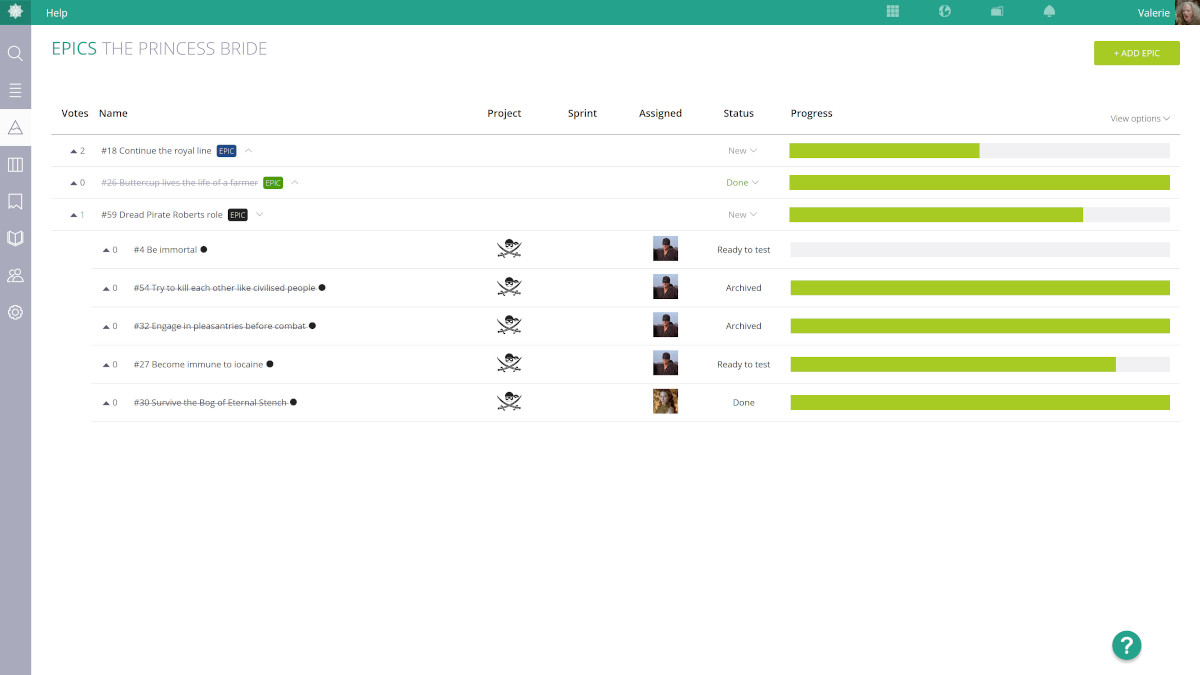Select the epics triangle sidebar icon

pos(15,127)
